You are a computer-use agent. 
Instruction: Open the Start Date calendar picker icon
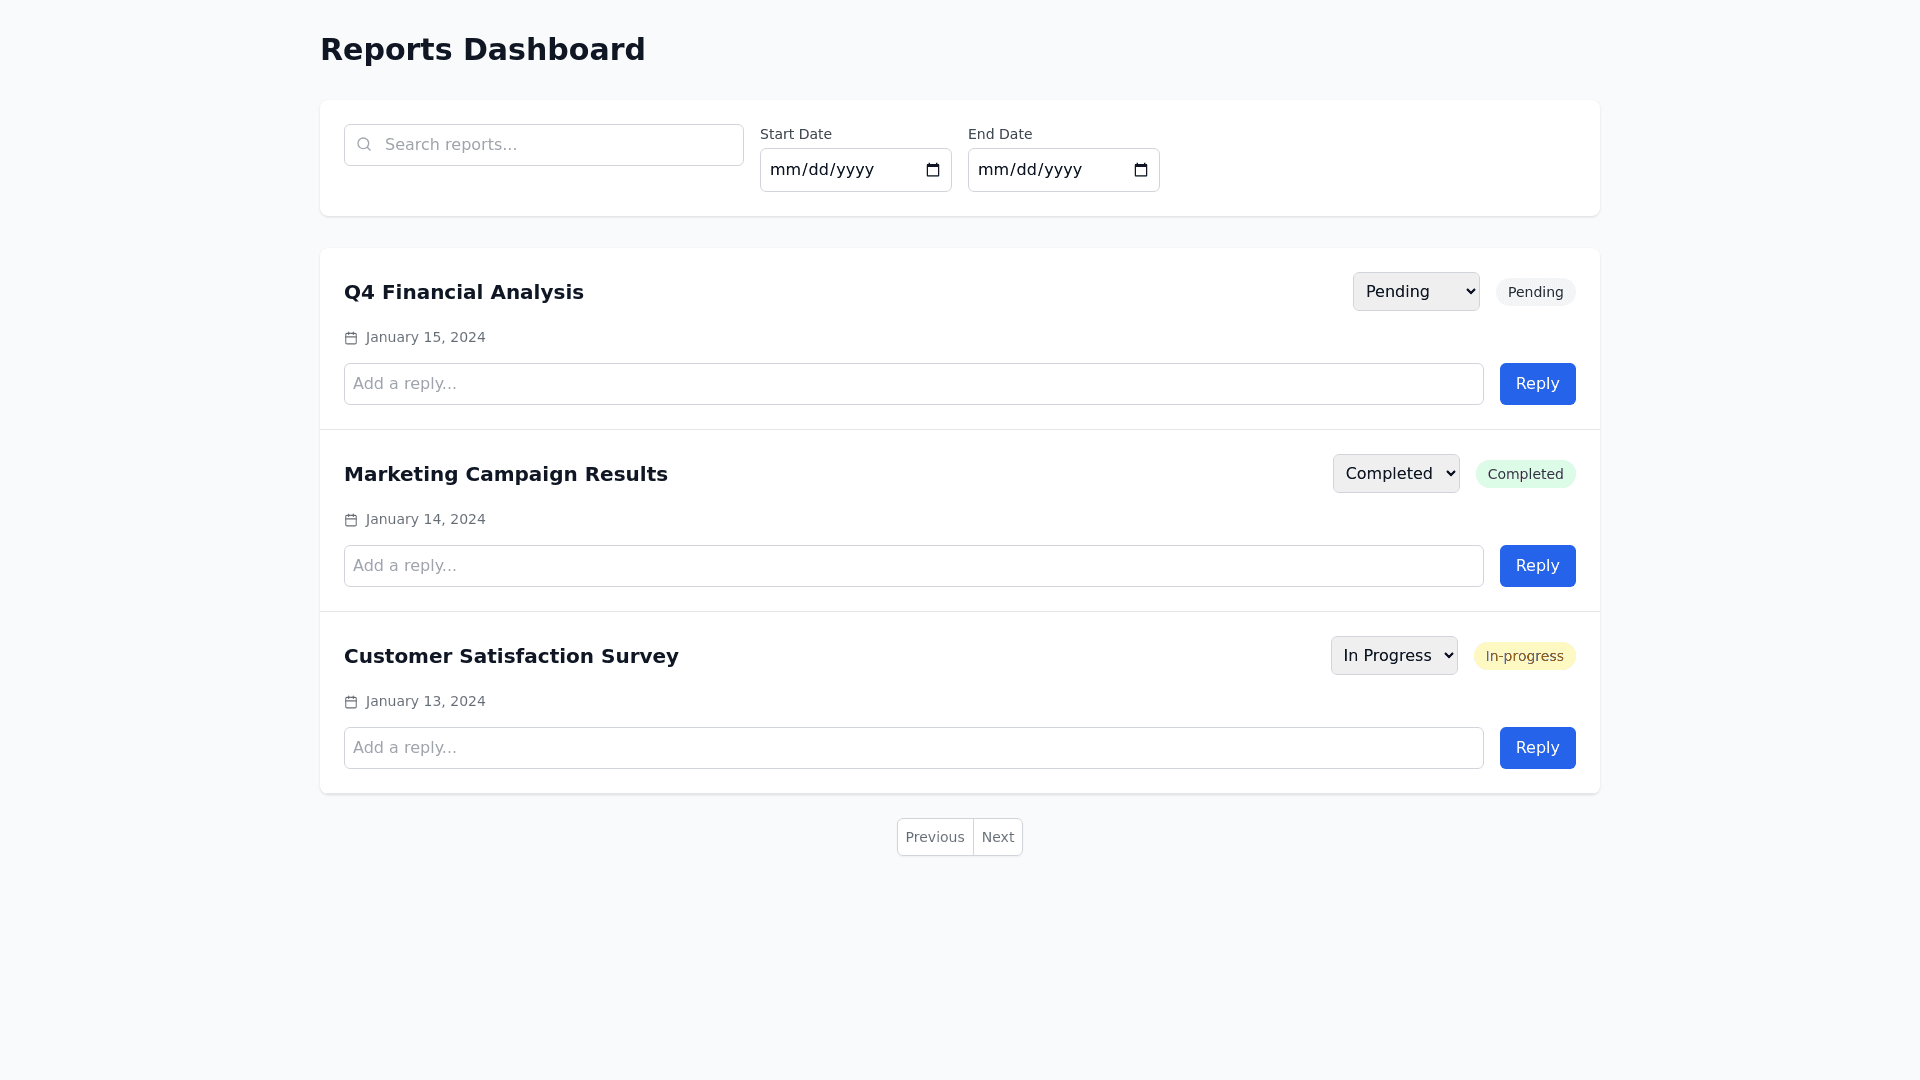coord(933,170)
